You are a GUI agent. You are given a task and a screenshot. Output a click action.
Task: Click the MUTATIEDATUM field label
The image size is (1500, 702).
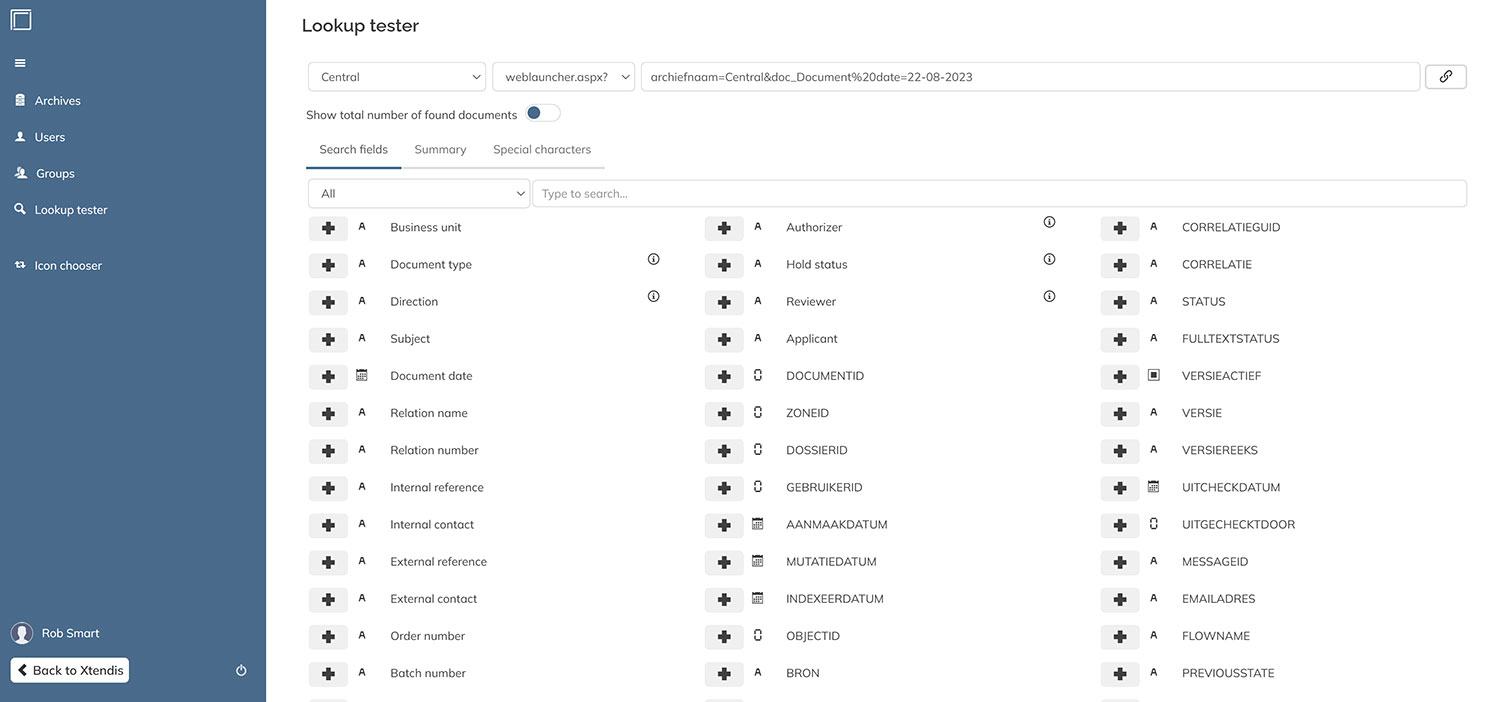(831, 562)
